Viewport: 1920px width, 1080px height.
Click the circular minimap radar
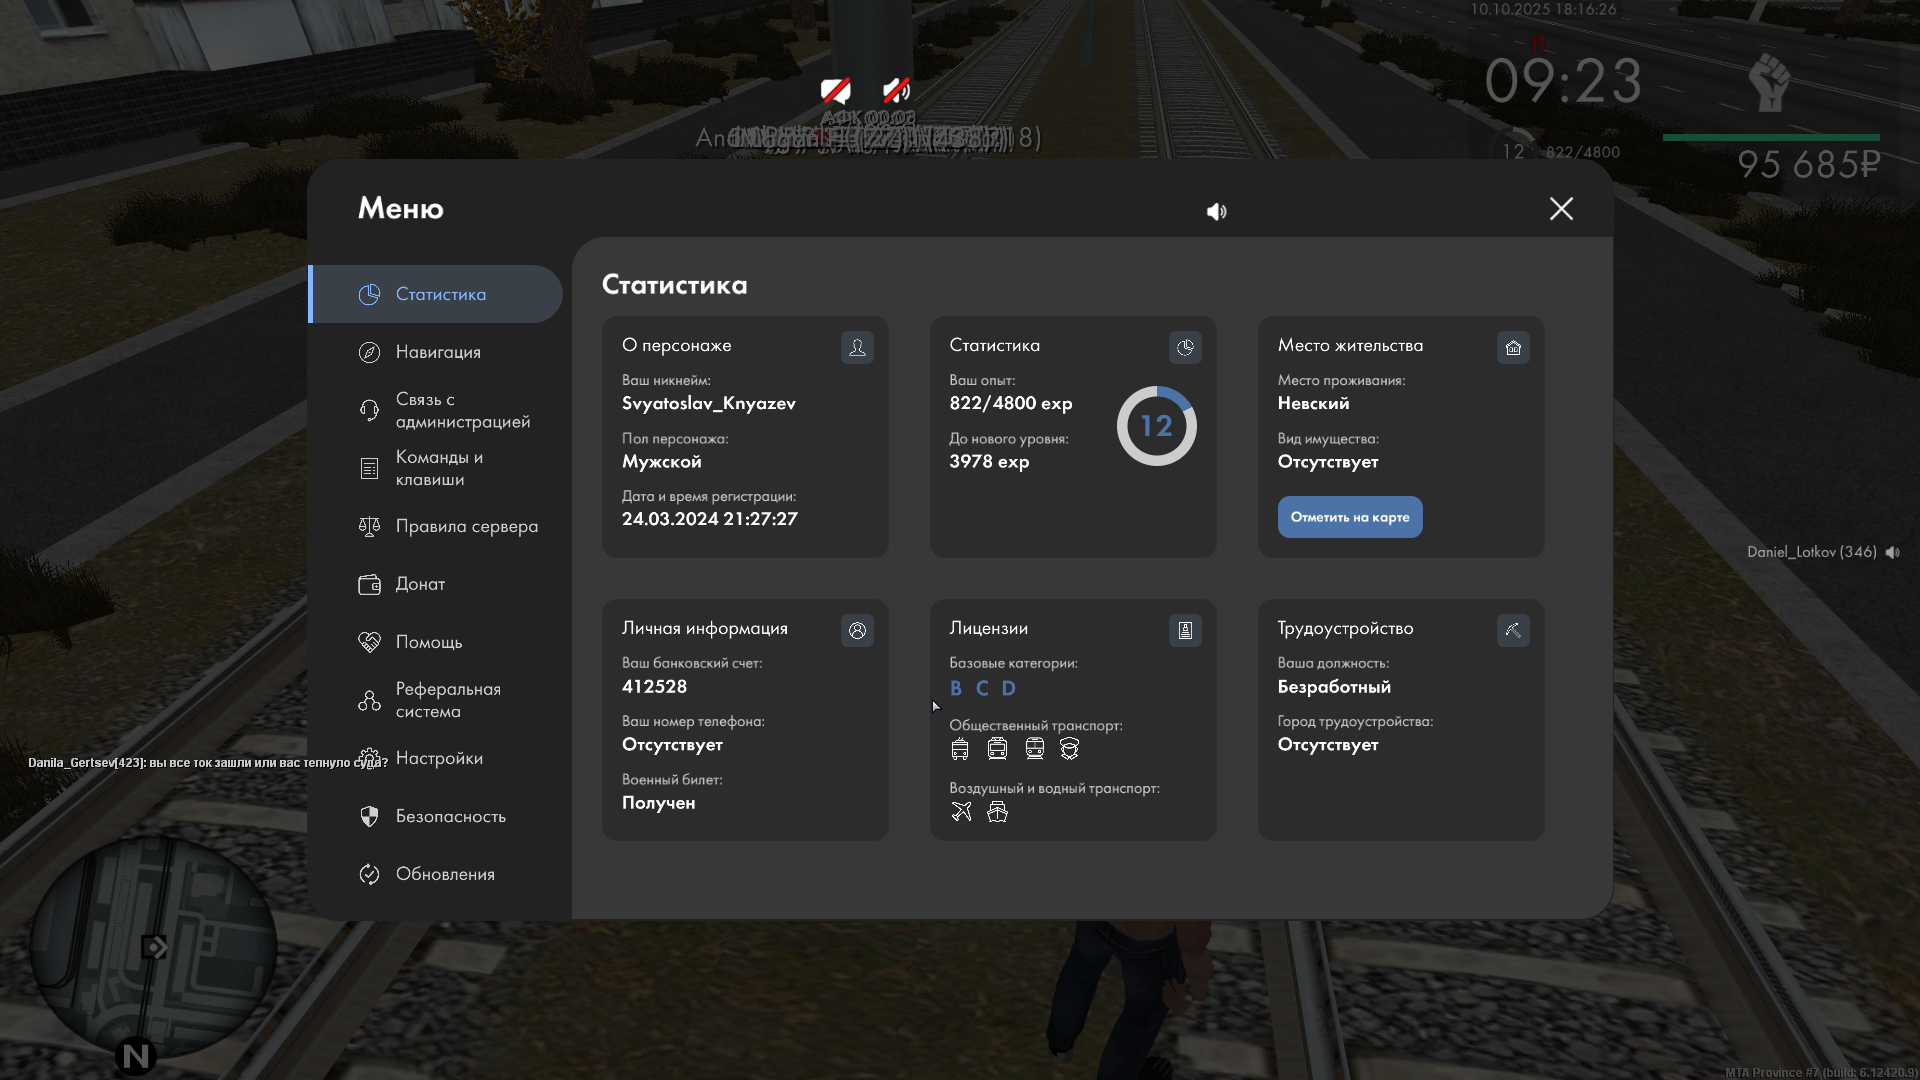pyautogui.click(x=152, y=945)
